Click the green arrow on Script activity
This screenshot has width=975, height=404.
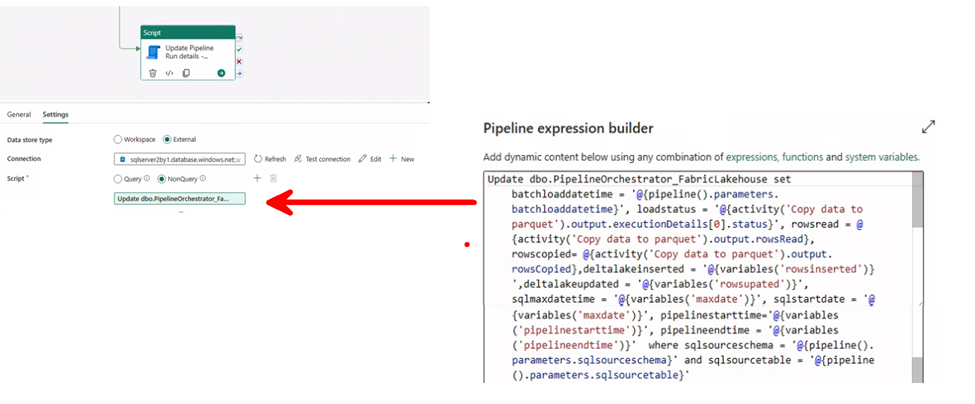(x=221, y=72)
